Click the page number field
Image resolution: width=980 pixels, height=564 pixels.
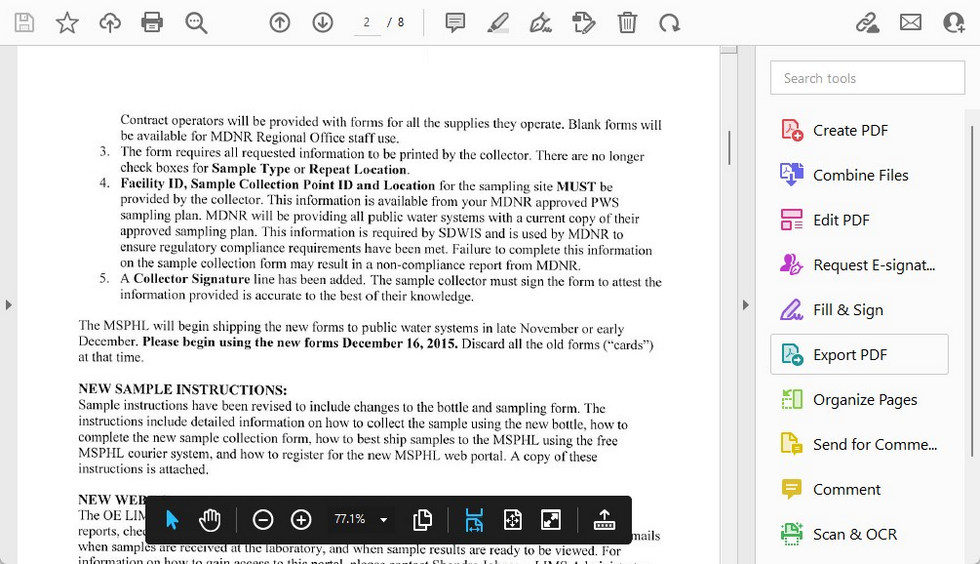[x=367, y=23]
